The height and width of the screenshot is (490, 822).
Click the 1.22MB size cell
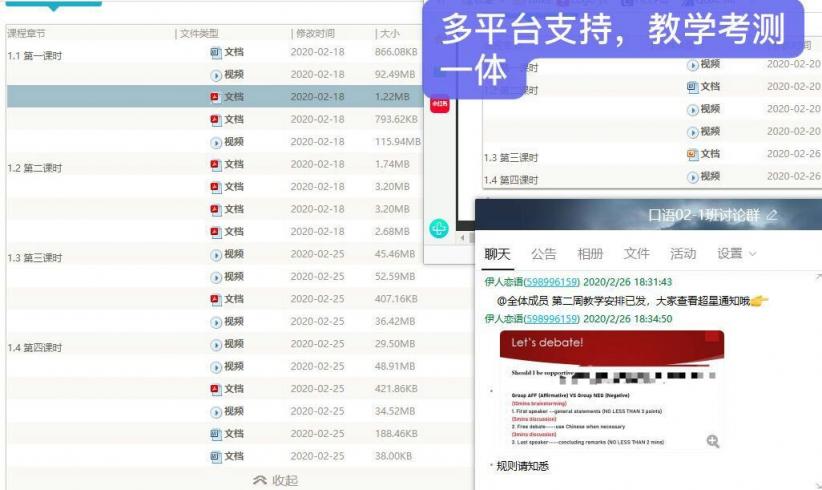pyautogui.click(x=392, y=97)
